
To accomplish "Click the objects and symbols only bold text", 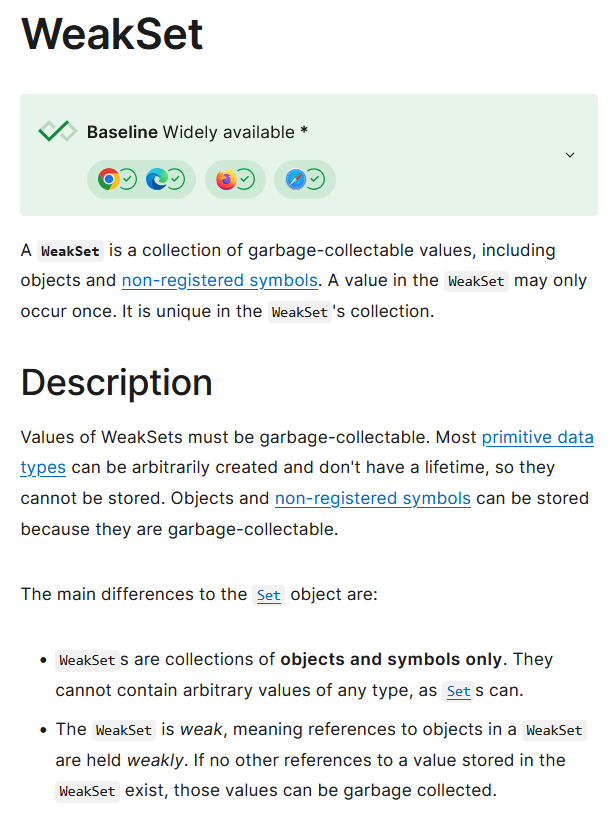I will (x=391, y=659).
